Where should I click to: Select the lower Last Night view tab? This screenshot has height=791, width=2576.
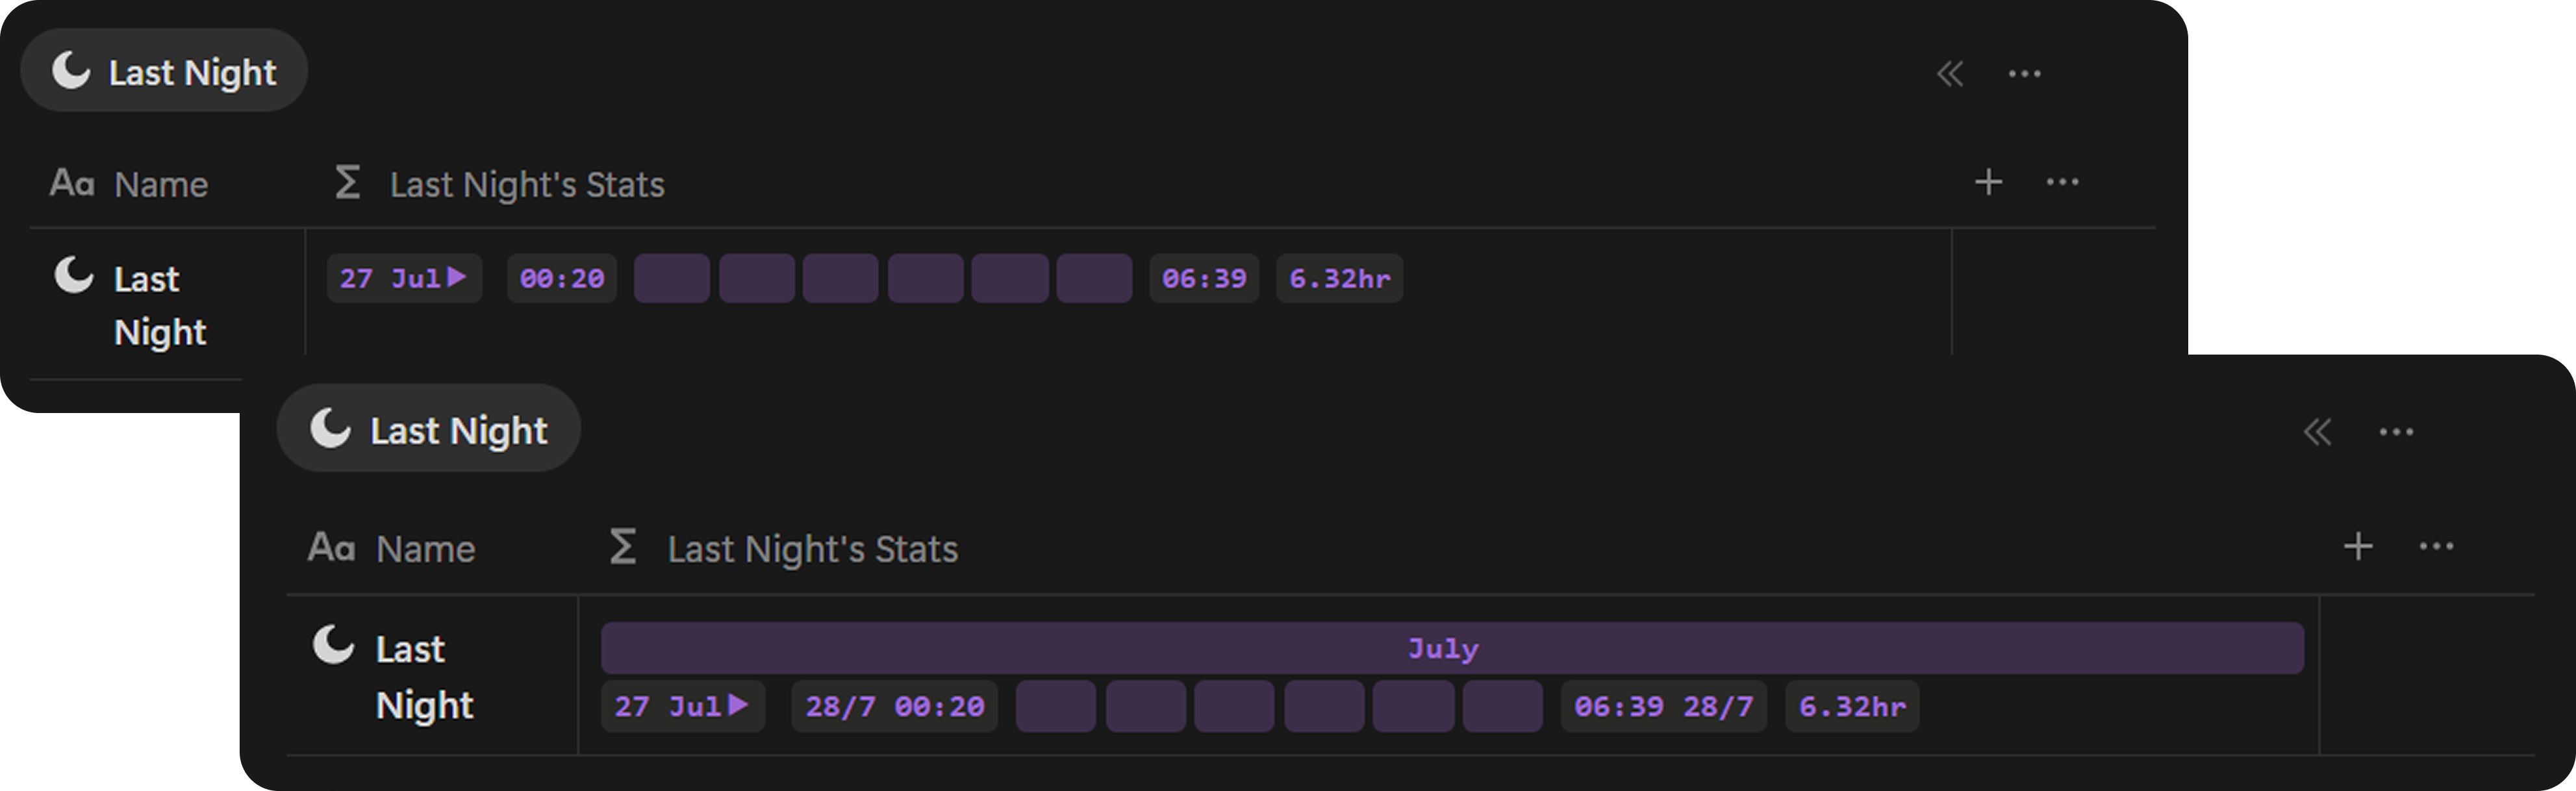coord(428,429)
